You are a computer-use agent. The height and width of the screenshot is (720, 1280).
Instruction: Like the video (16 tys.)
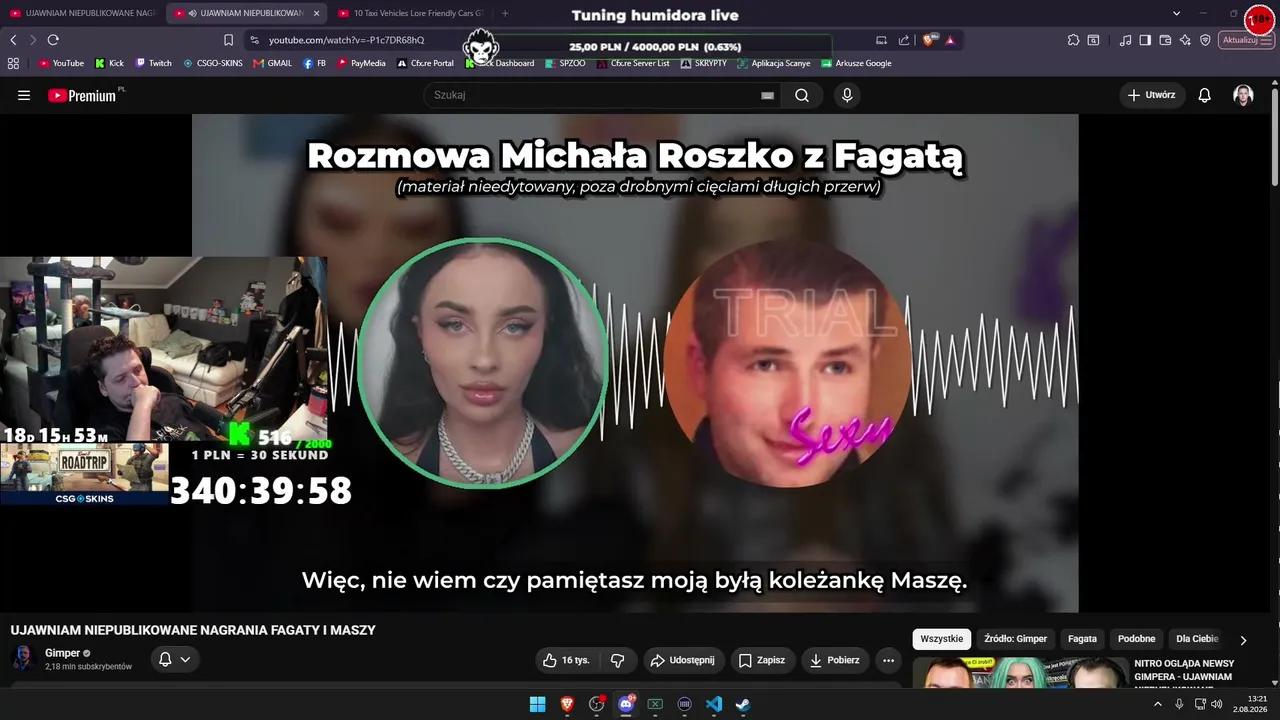pos(567,660)
